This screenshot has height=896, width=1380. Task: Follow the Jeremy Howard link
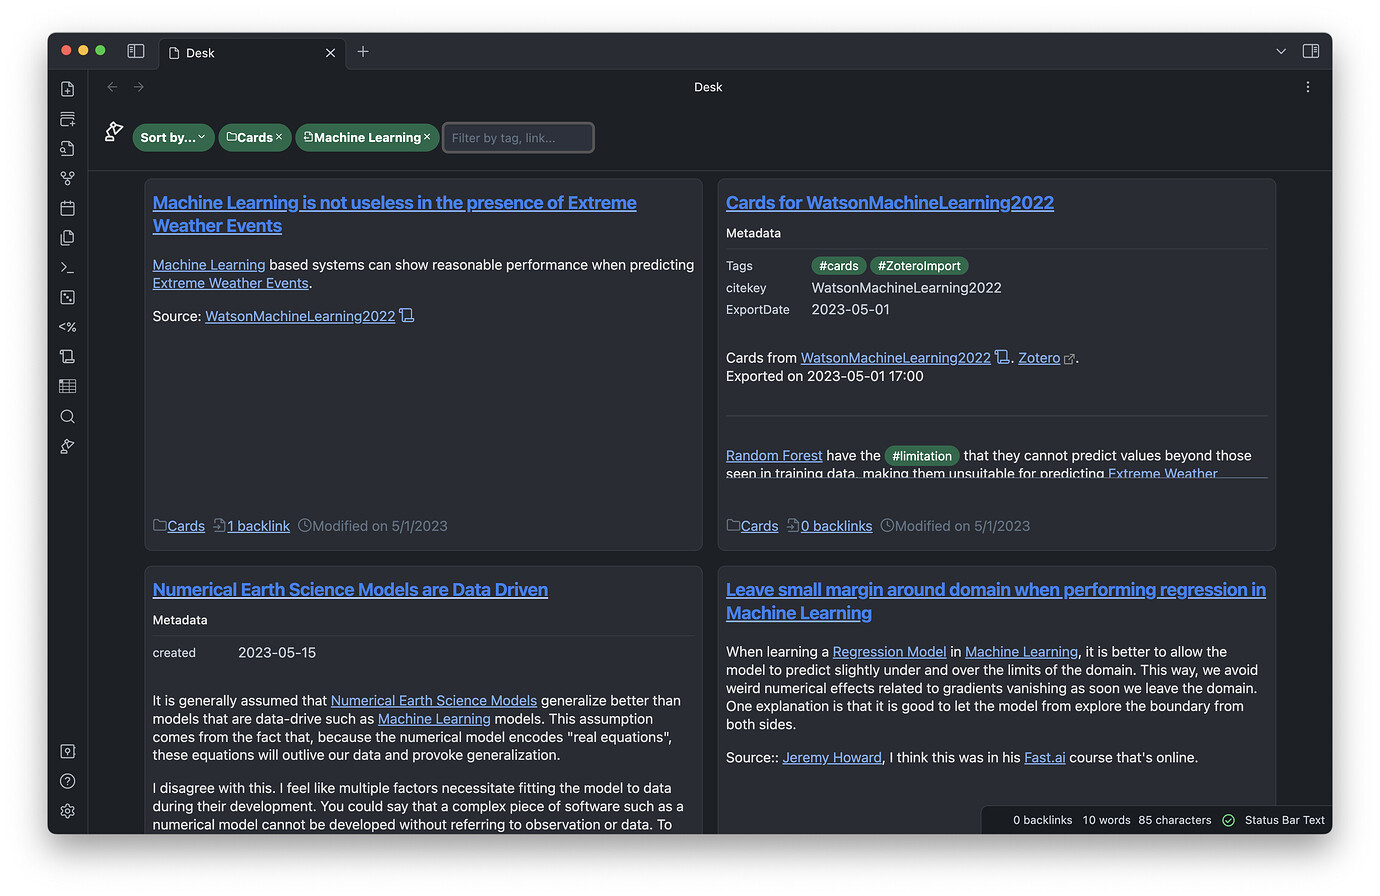[x=832, y=758]
